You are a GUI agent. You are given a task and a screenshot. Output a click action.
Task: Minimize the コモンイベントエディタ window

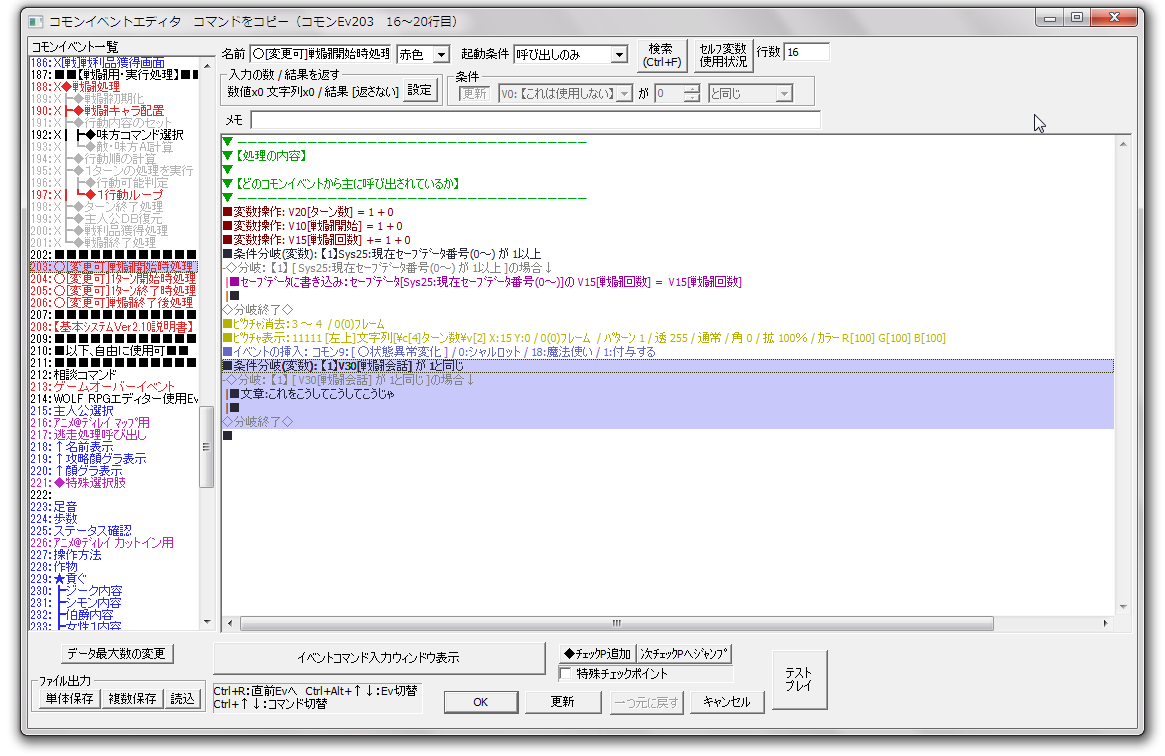(x=1050, y=17)
